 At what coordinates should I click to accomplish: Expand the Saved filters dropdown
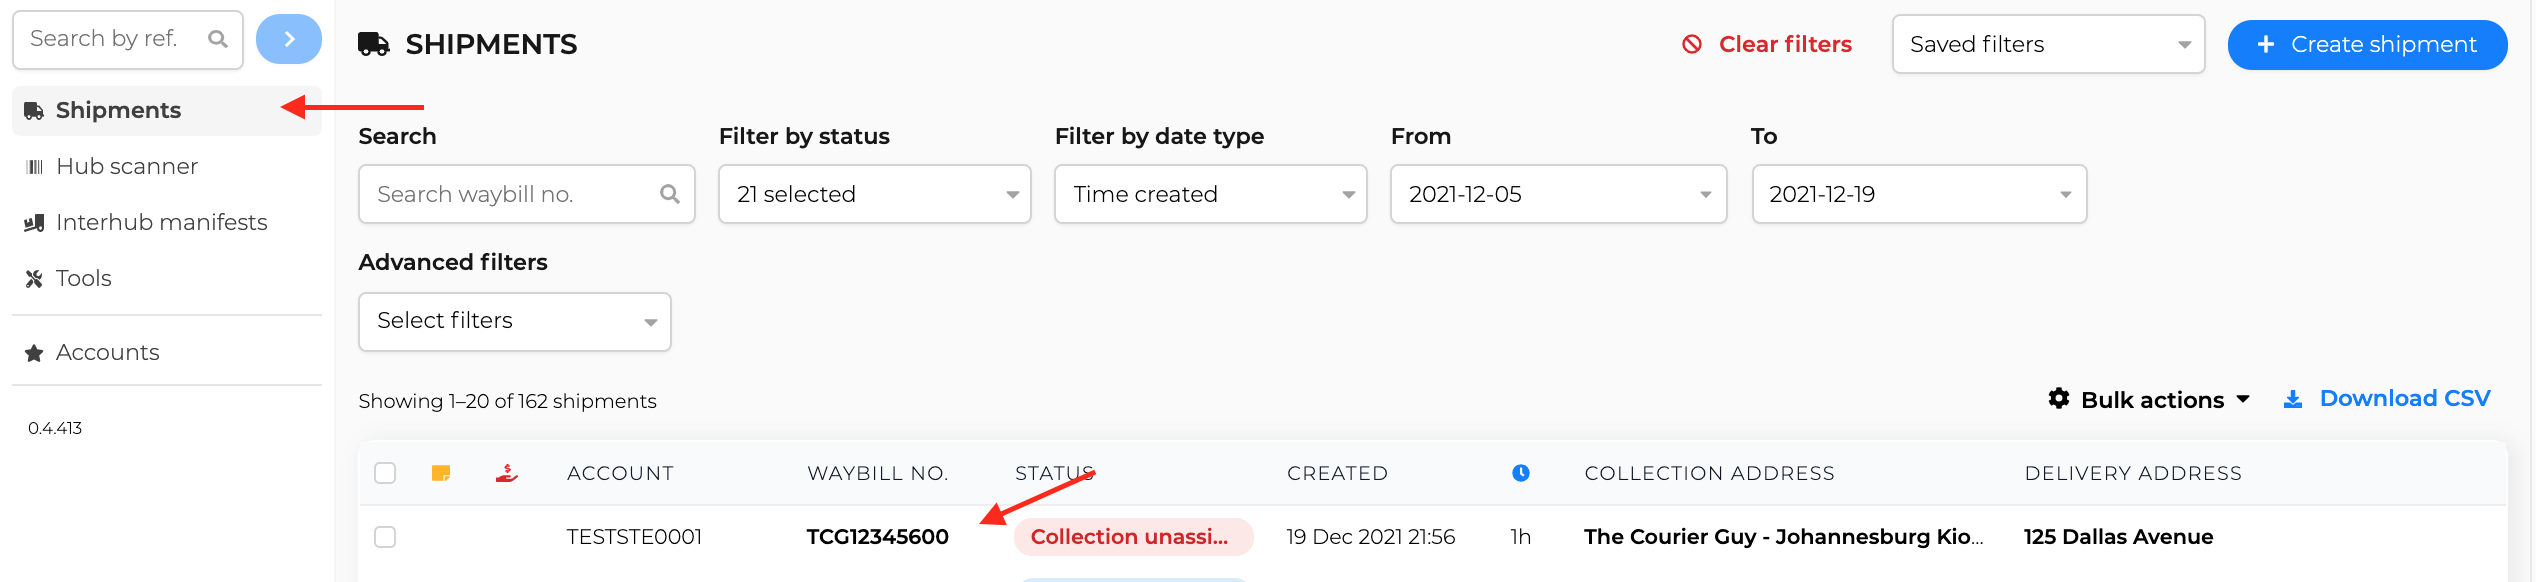tap(2048, 44)
